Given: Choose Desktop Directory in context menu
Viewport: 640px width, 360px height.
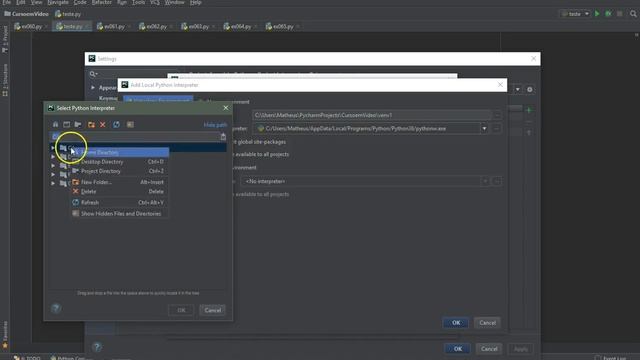Looking at the screenshot, I should point(120,162).
